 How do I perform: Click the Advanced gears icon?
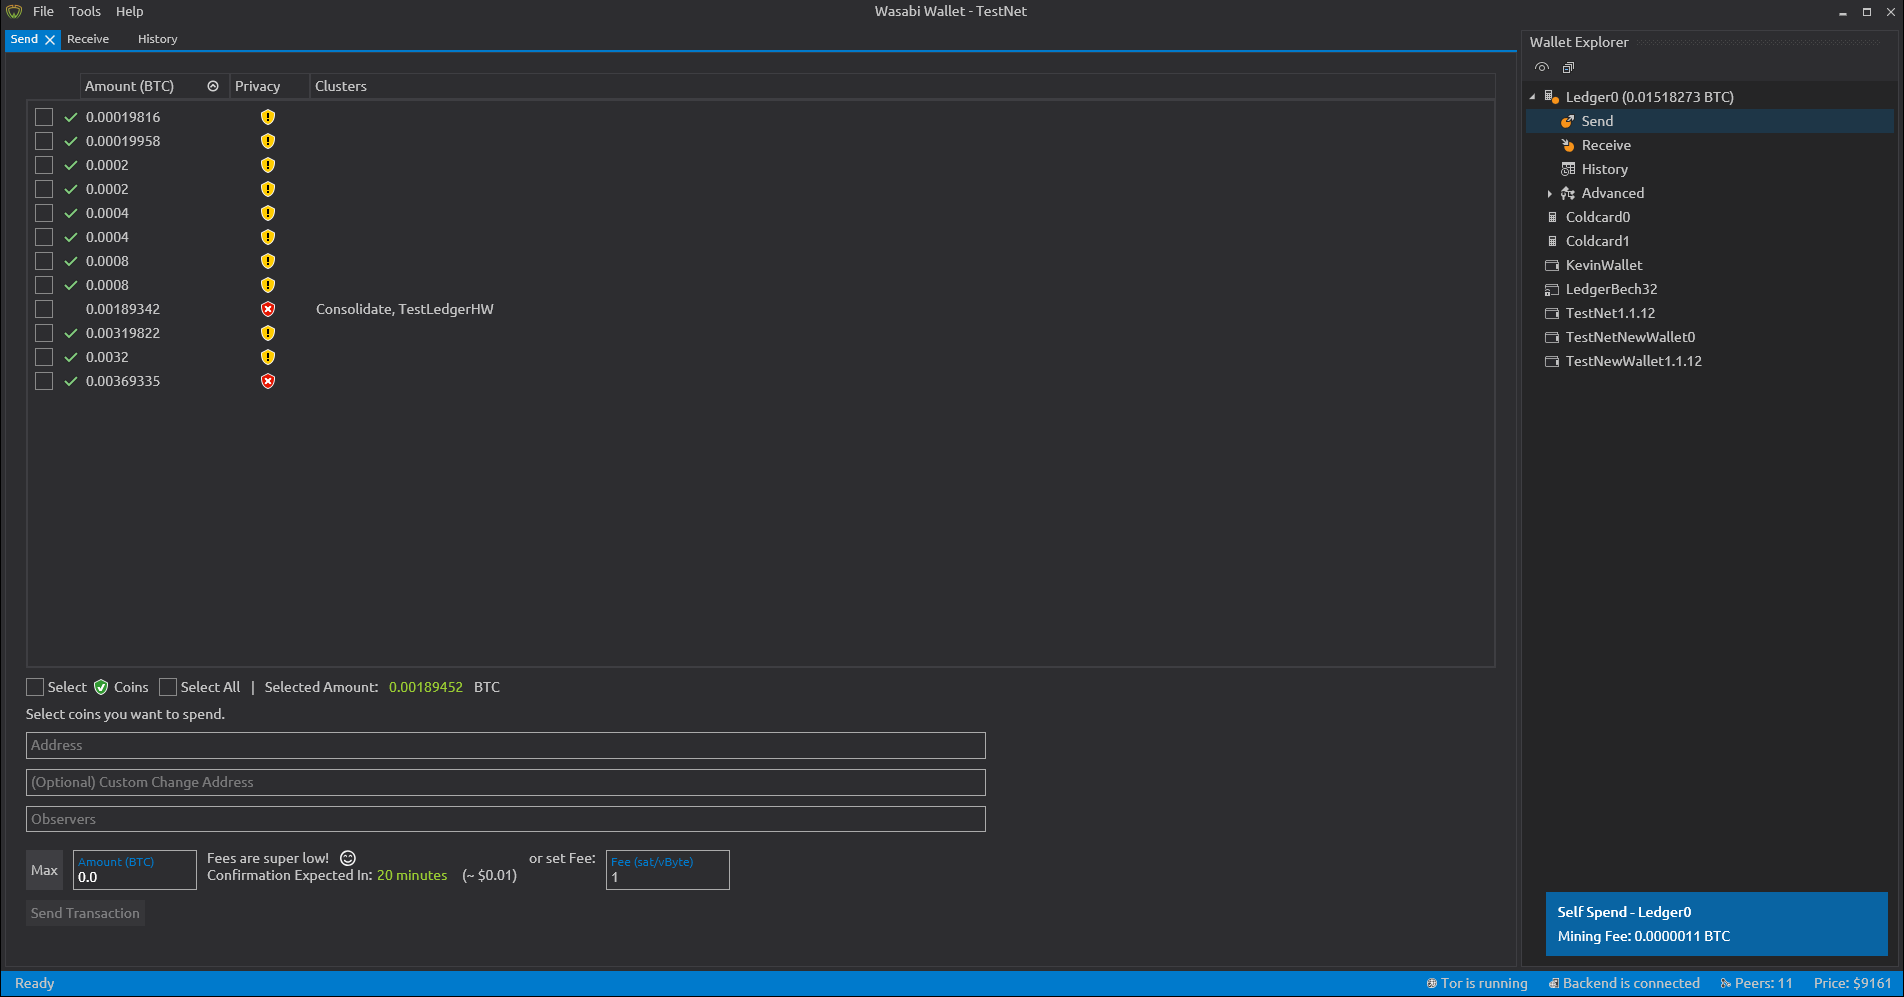1568,193
